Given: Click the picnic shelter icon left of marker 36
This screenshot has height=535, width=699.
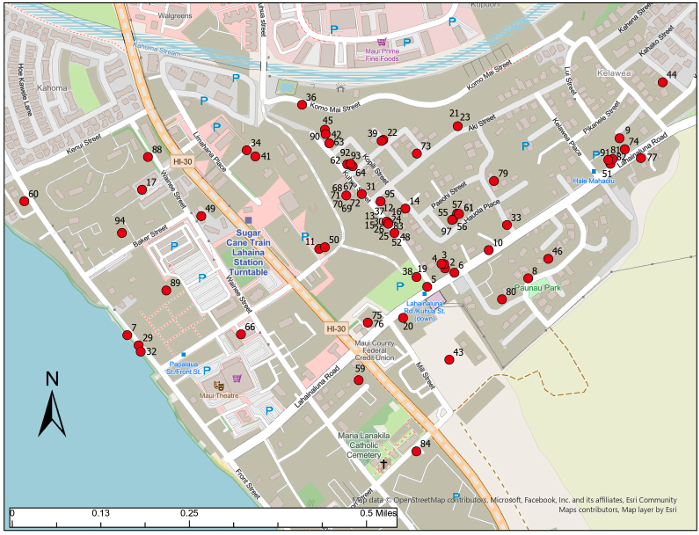Looking at the screenshot, I should click(x=341, y=87).
